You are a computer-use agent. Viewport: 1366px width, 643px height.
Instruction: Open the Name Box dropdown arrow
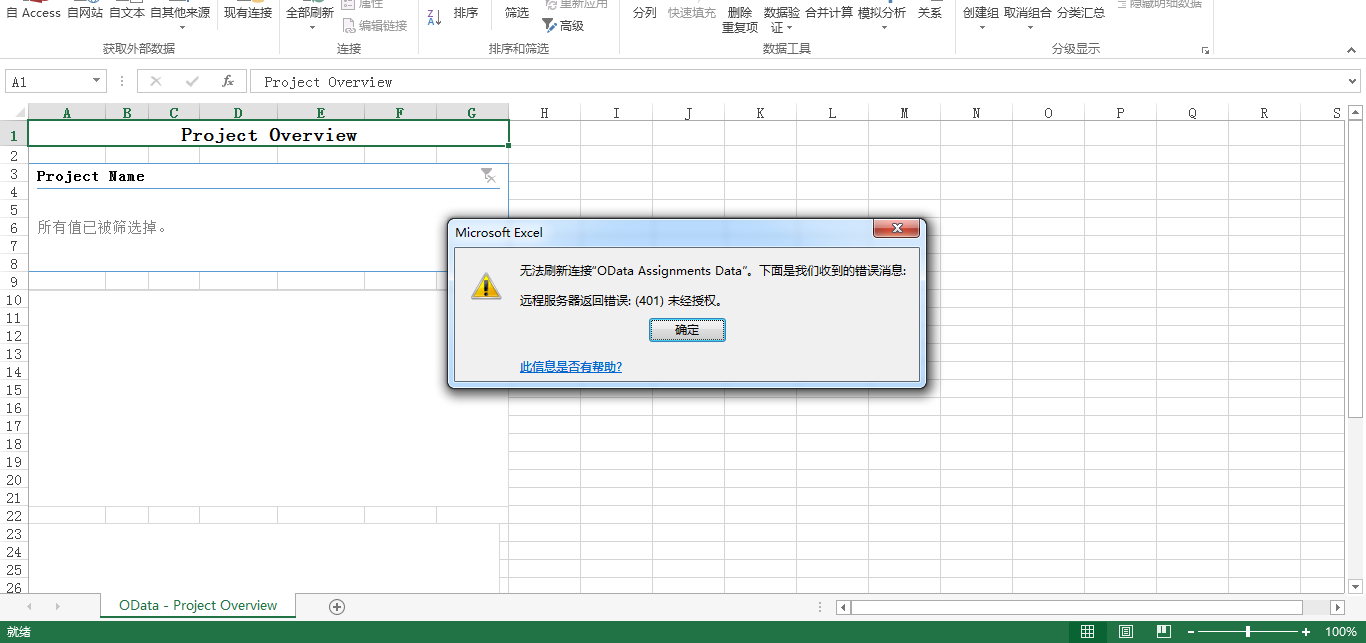(x=97, y=81)
